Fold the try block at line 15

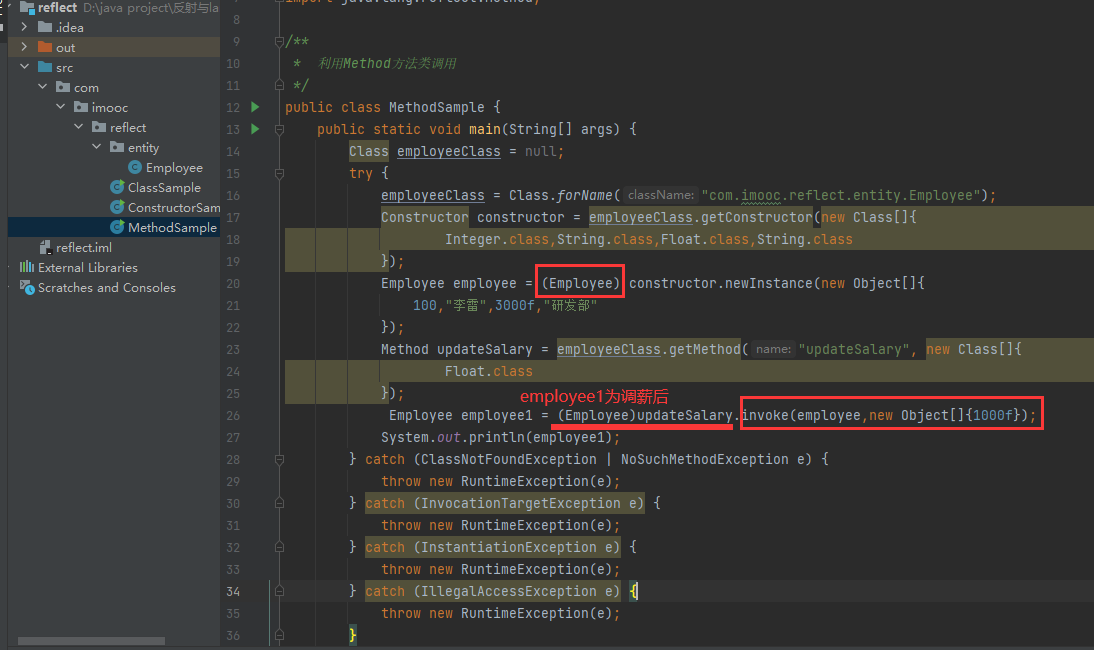tap(279, 173)
